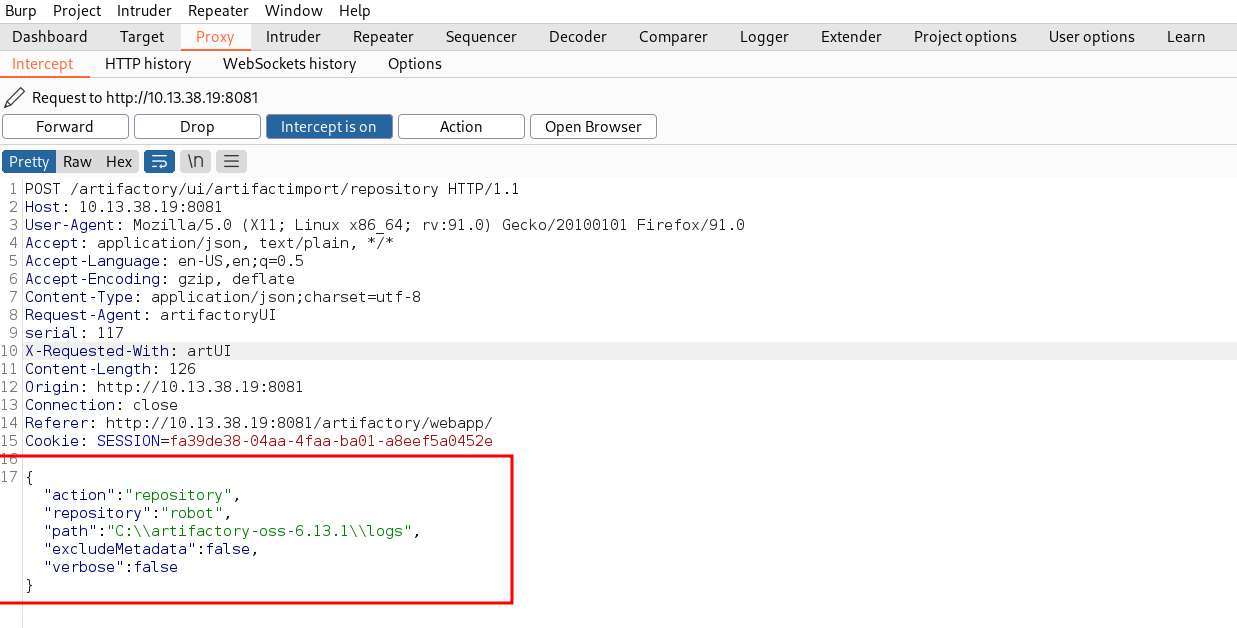Click the "path" JSON value line
Image resolution: width=1237 pixels, height=628 pixels.
231,531
